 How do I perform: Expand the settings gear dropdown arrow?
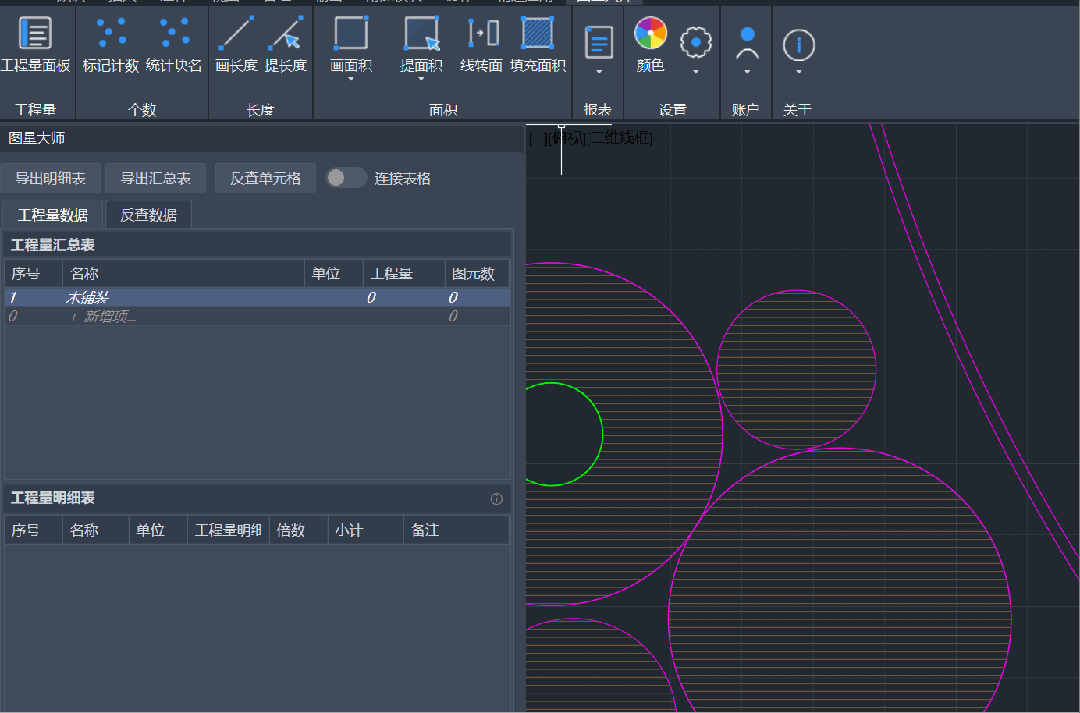[696, 72]
